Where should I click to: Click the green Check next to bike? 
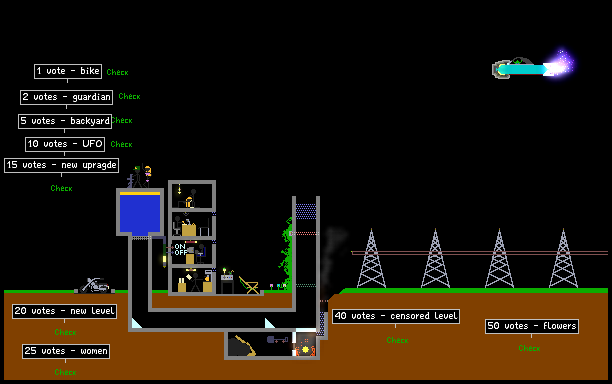(x=117, y=72)
